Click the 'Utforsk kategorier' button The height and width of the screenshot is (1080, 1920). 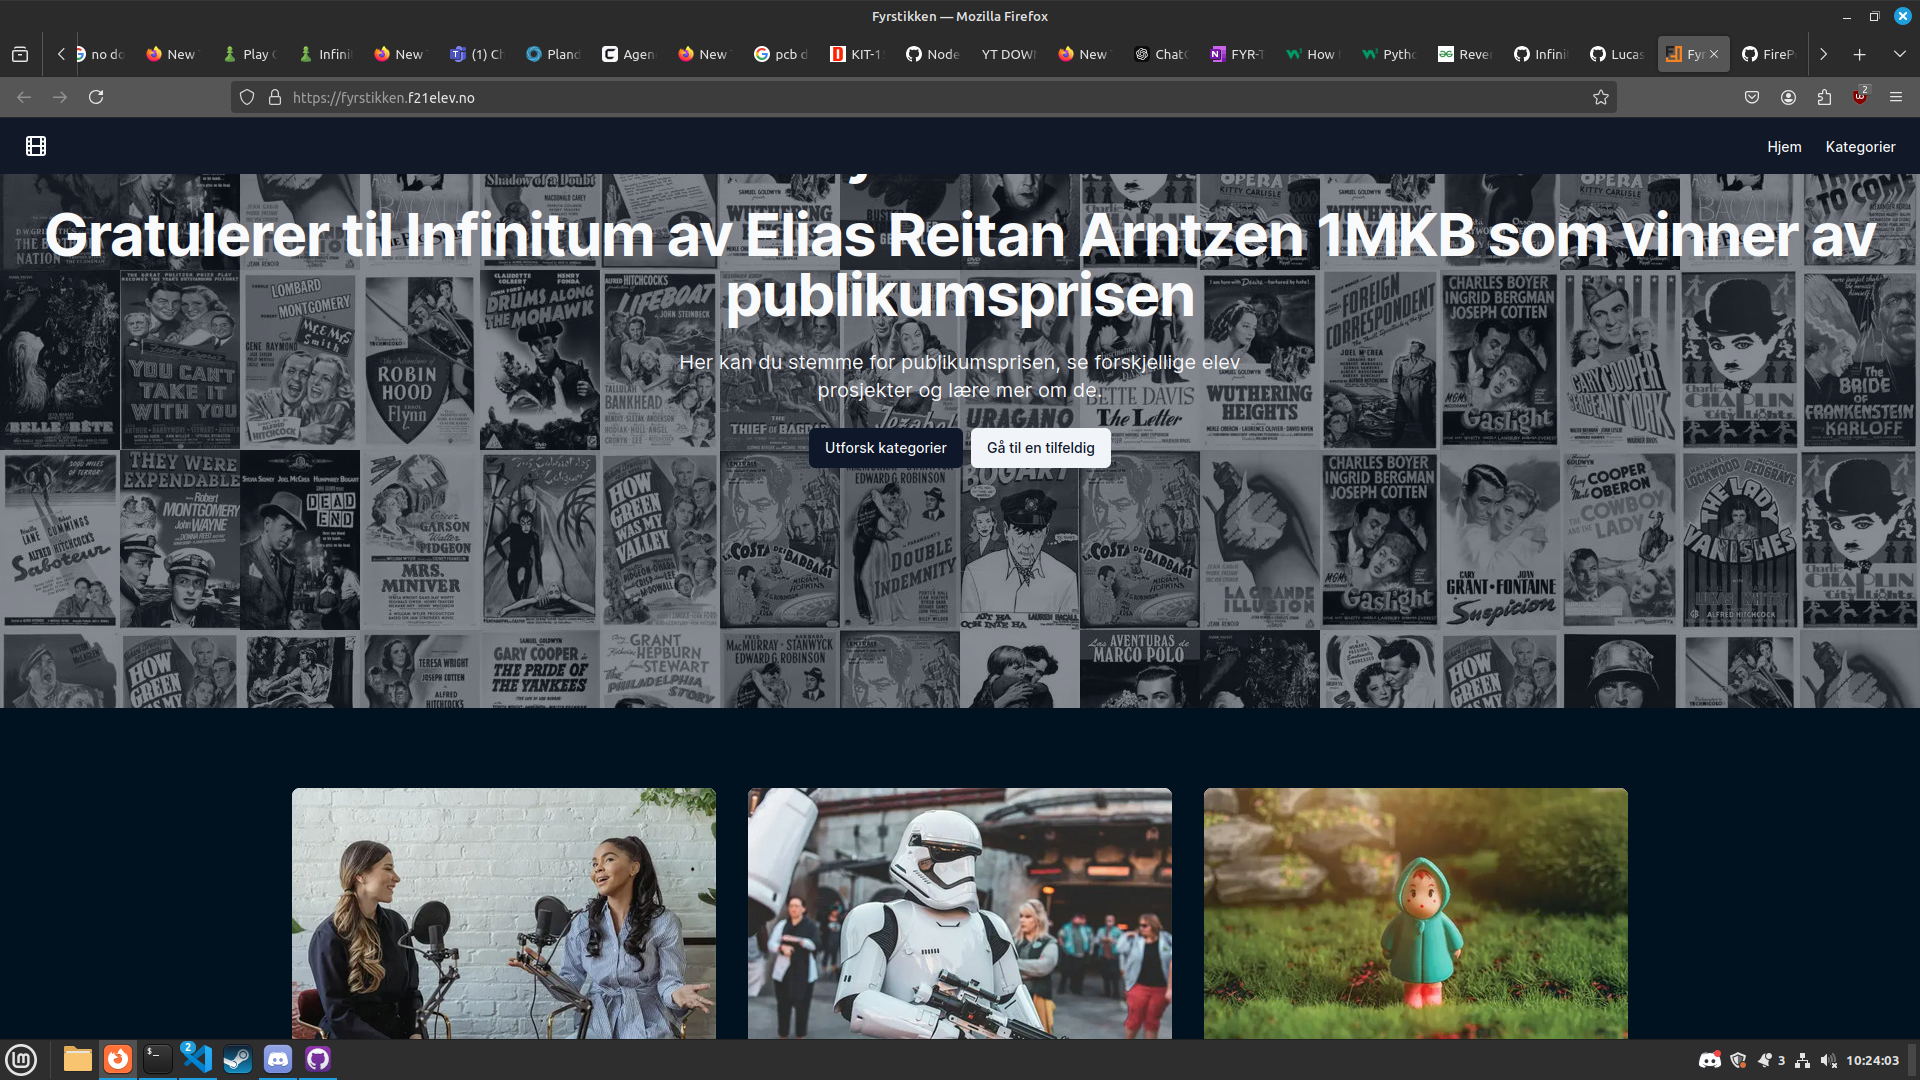pyautogui.click(x=885, y=448)
